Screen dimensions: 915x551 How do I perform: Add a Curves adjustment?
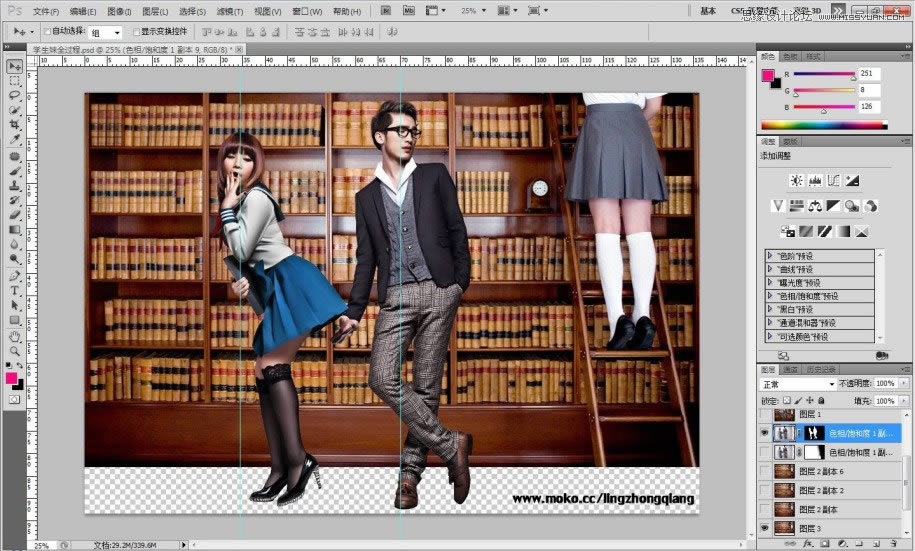tap(833, 181)
